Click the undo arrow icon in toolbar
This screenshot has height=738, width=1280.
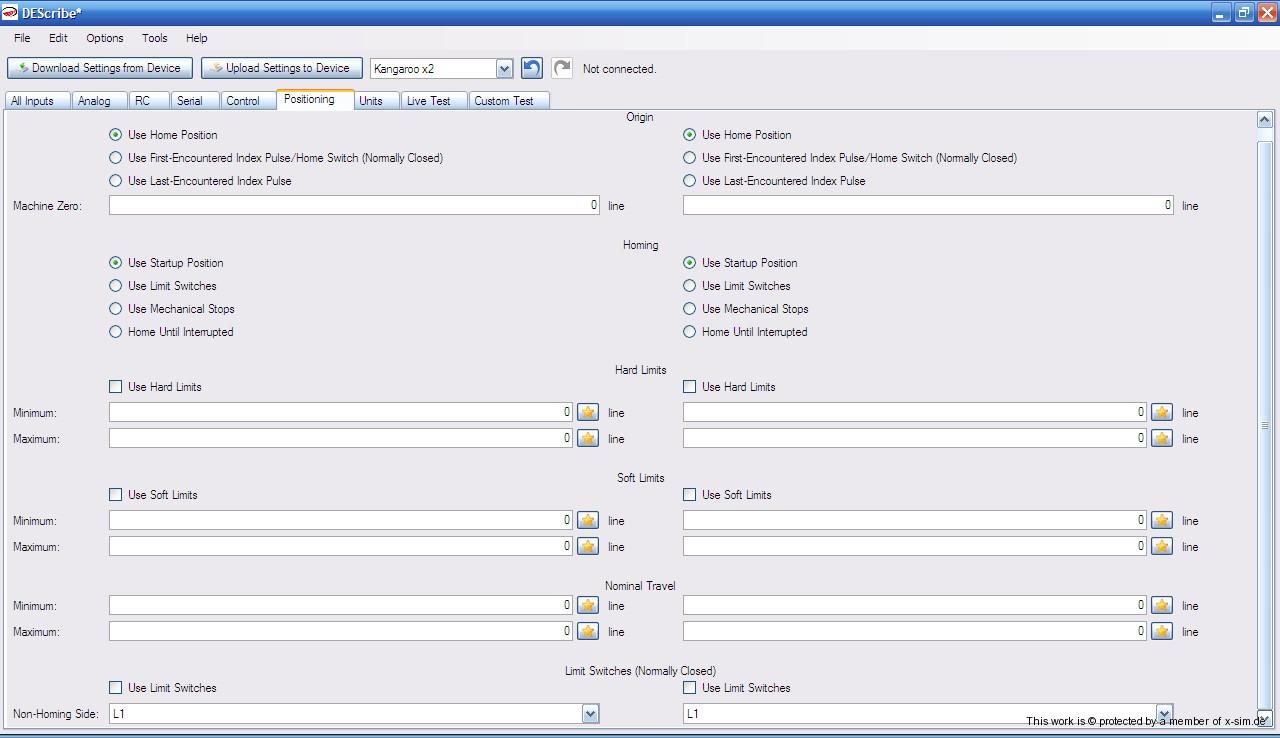pyautogui.click(x=532, y=68)
